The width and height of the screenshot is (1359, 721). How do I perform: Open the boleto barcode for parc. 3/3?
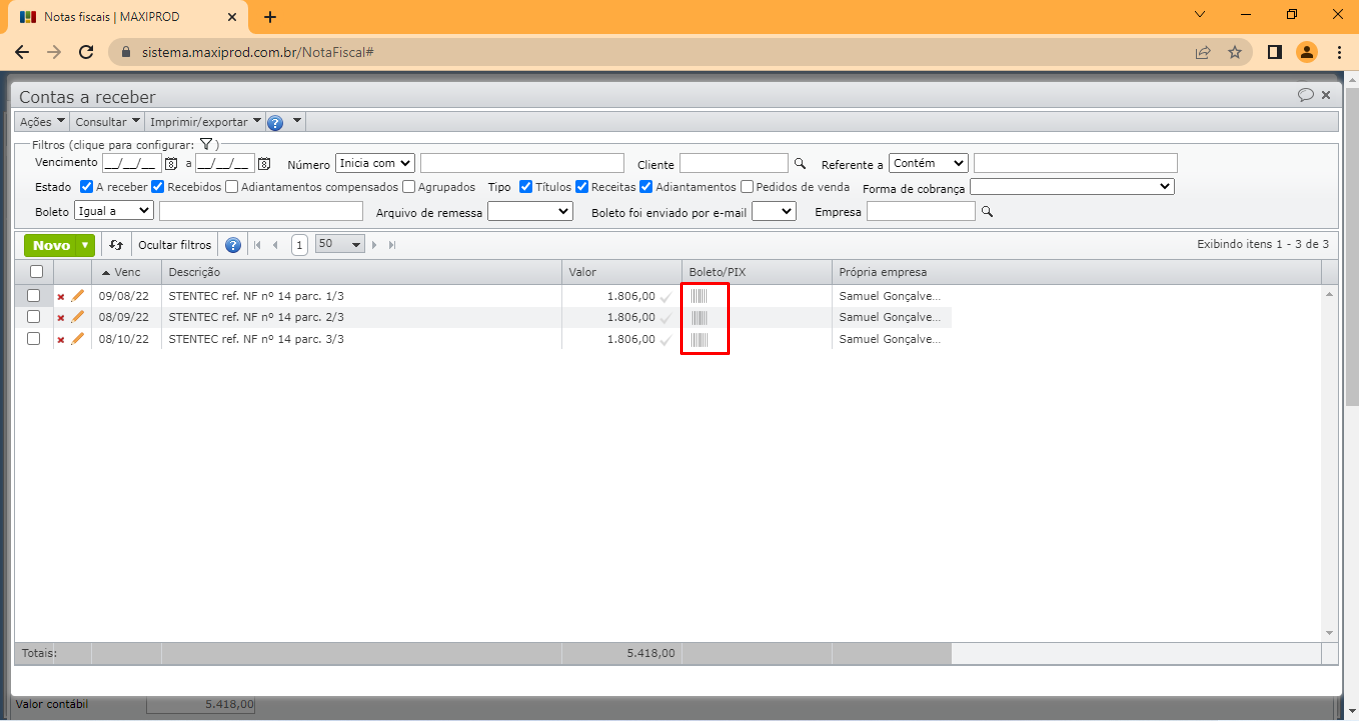699,340
